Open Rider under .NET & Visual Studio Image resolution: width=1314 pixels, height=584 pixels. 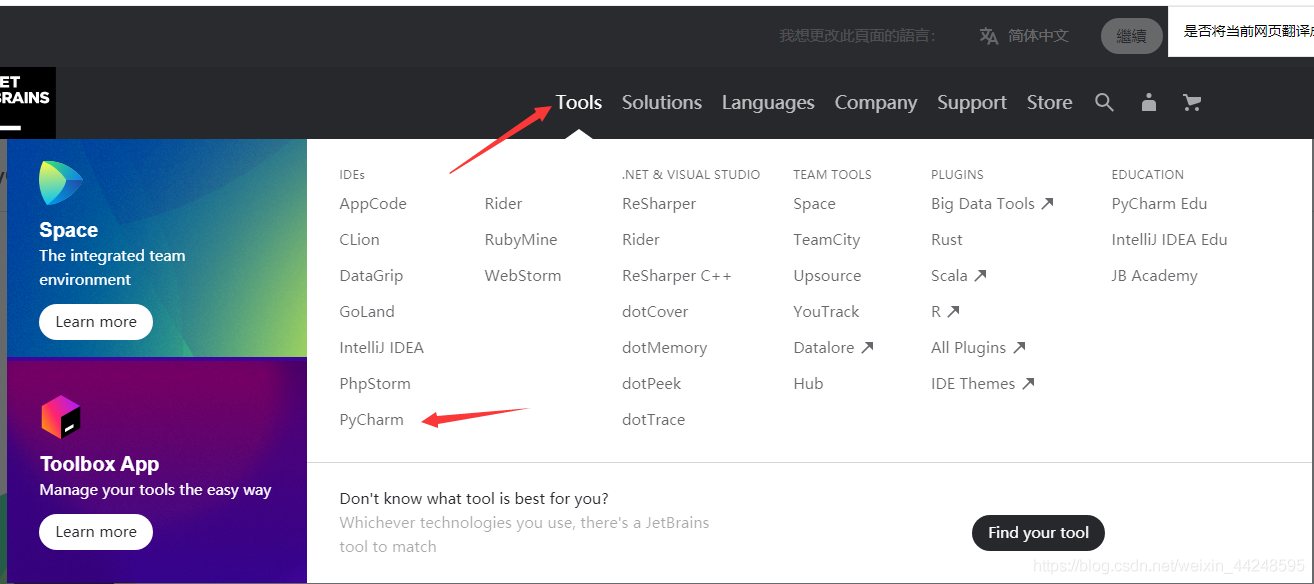pos(641,240)
